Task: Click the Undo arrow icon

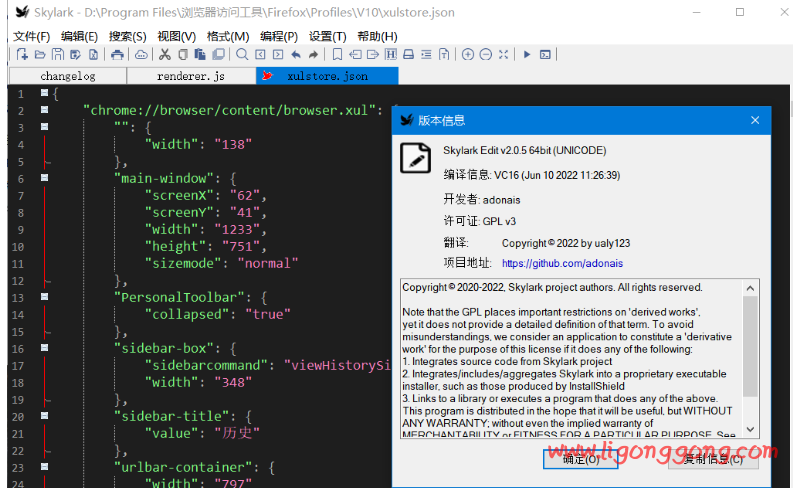Action: pyautogui.click(x=296, y=55)
